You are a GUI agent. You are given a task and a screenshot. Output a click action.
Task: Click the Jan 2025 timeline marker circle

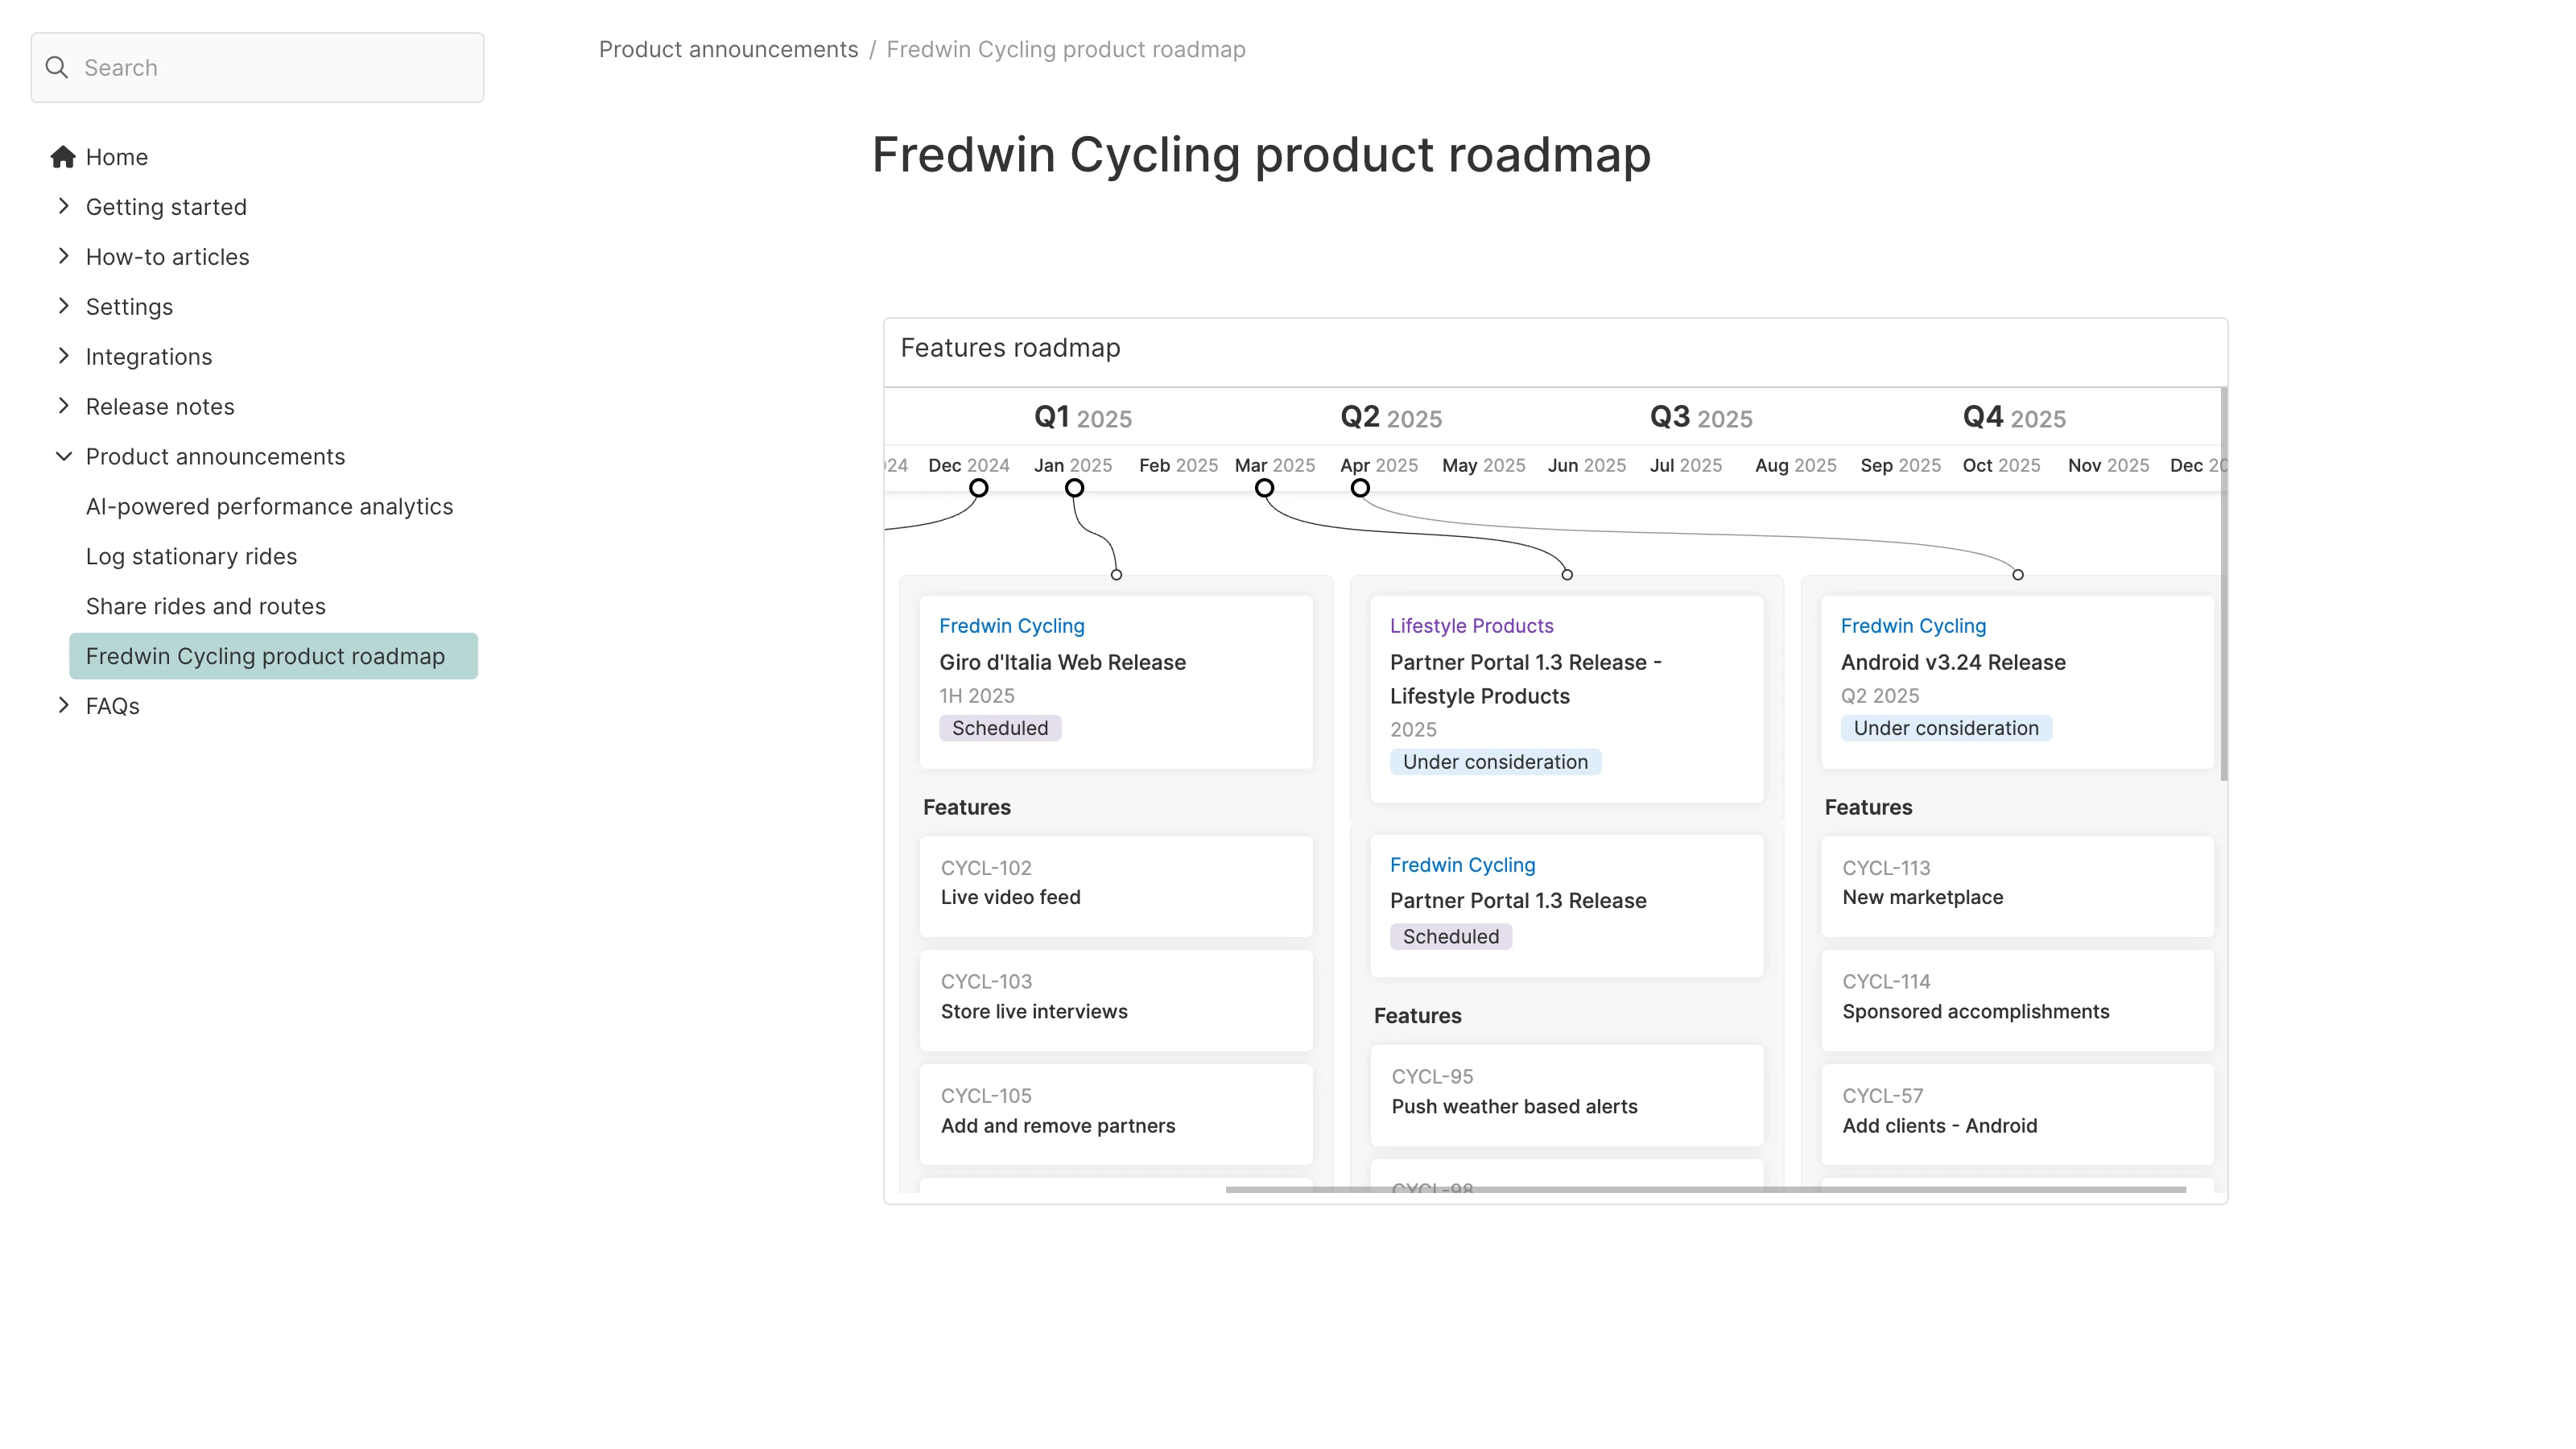[x=1074, y=487]
